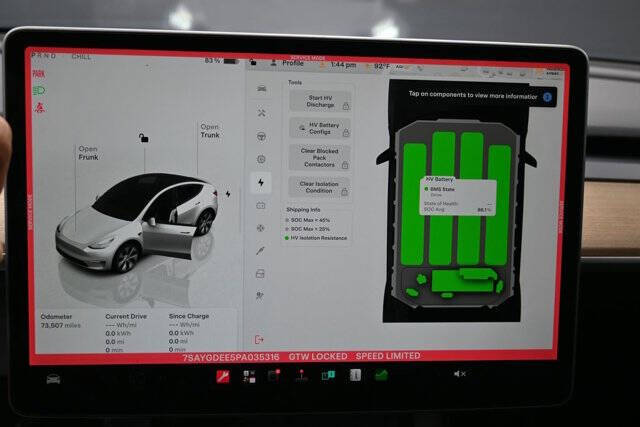Screen dimensions: 640x427
Task: Tap the charge port lightning icon near car
Action: pos(228,194)
